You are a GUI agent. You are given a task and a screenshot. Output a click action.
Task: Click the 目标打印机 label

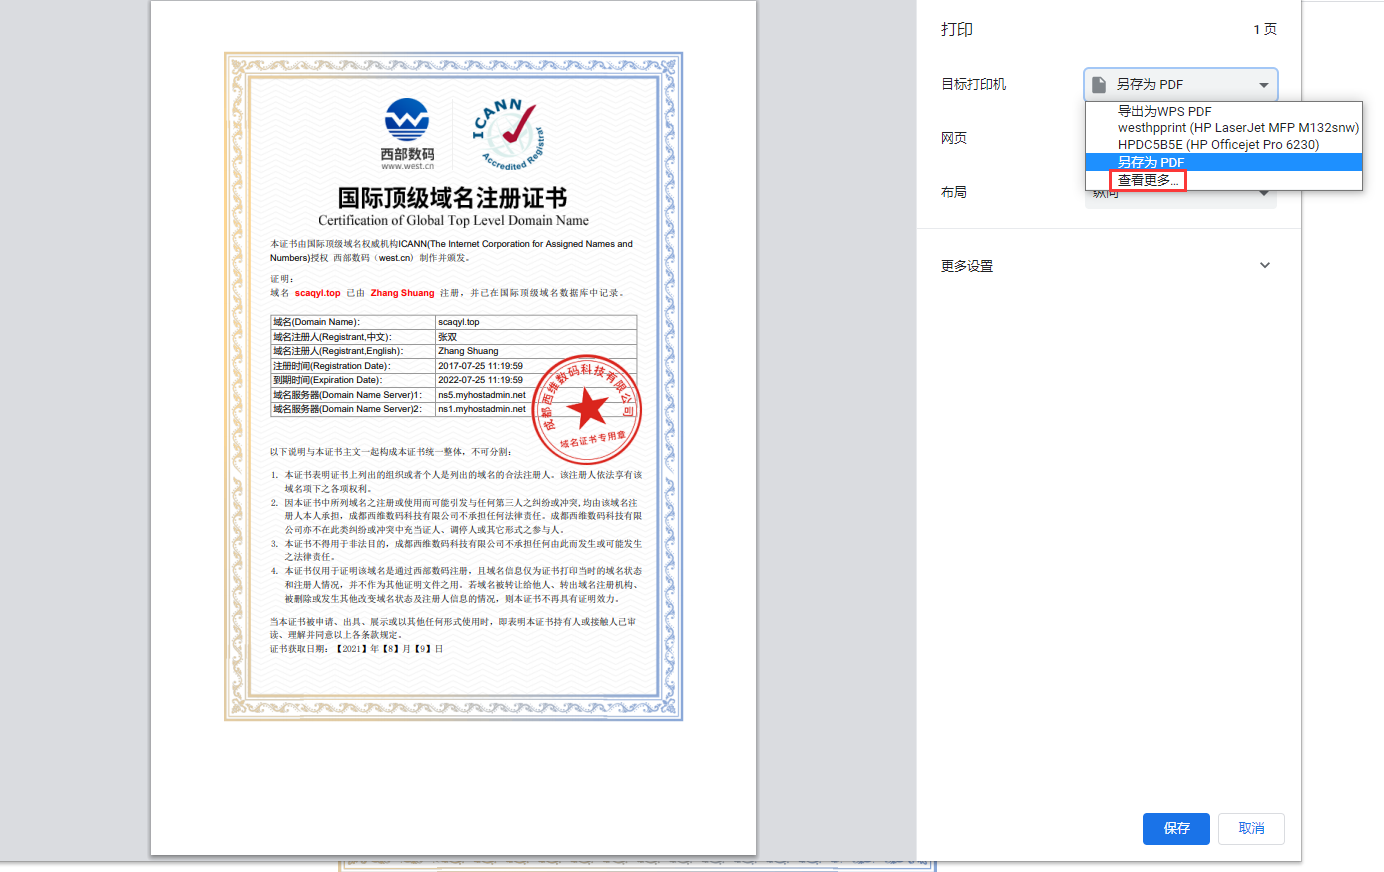pyautogui.click(x=973, y=85)
